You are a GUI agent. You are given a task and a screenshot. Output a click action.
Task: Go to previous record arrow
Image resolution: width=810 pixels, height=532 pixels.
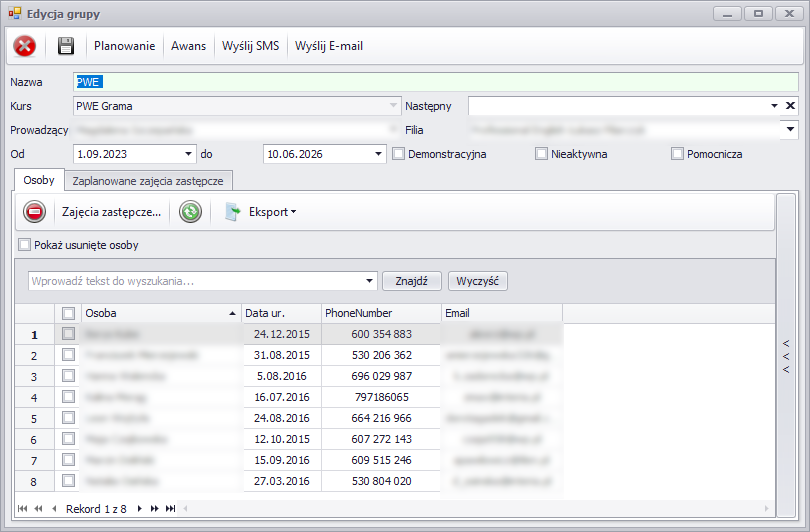point(54,509)
